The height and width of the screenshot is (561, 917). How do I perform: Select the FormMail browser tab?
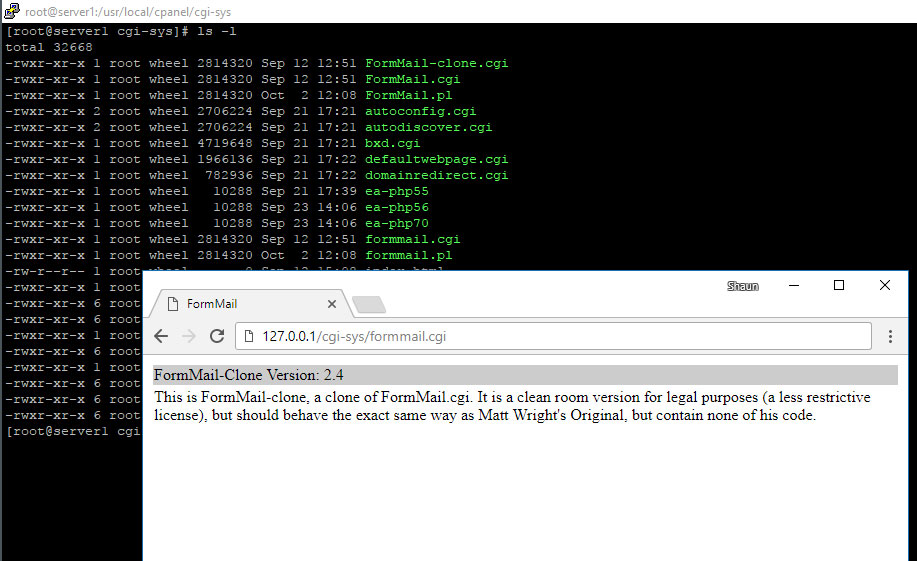tap(250, 304)
